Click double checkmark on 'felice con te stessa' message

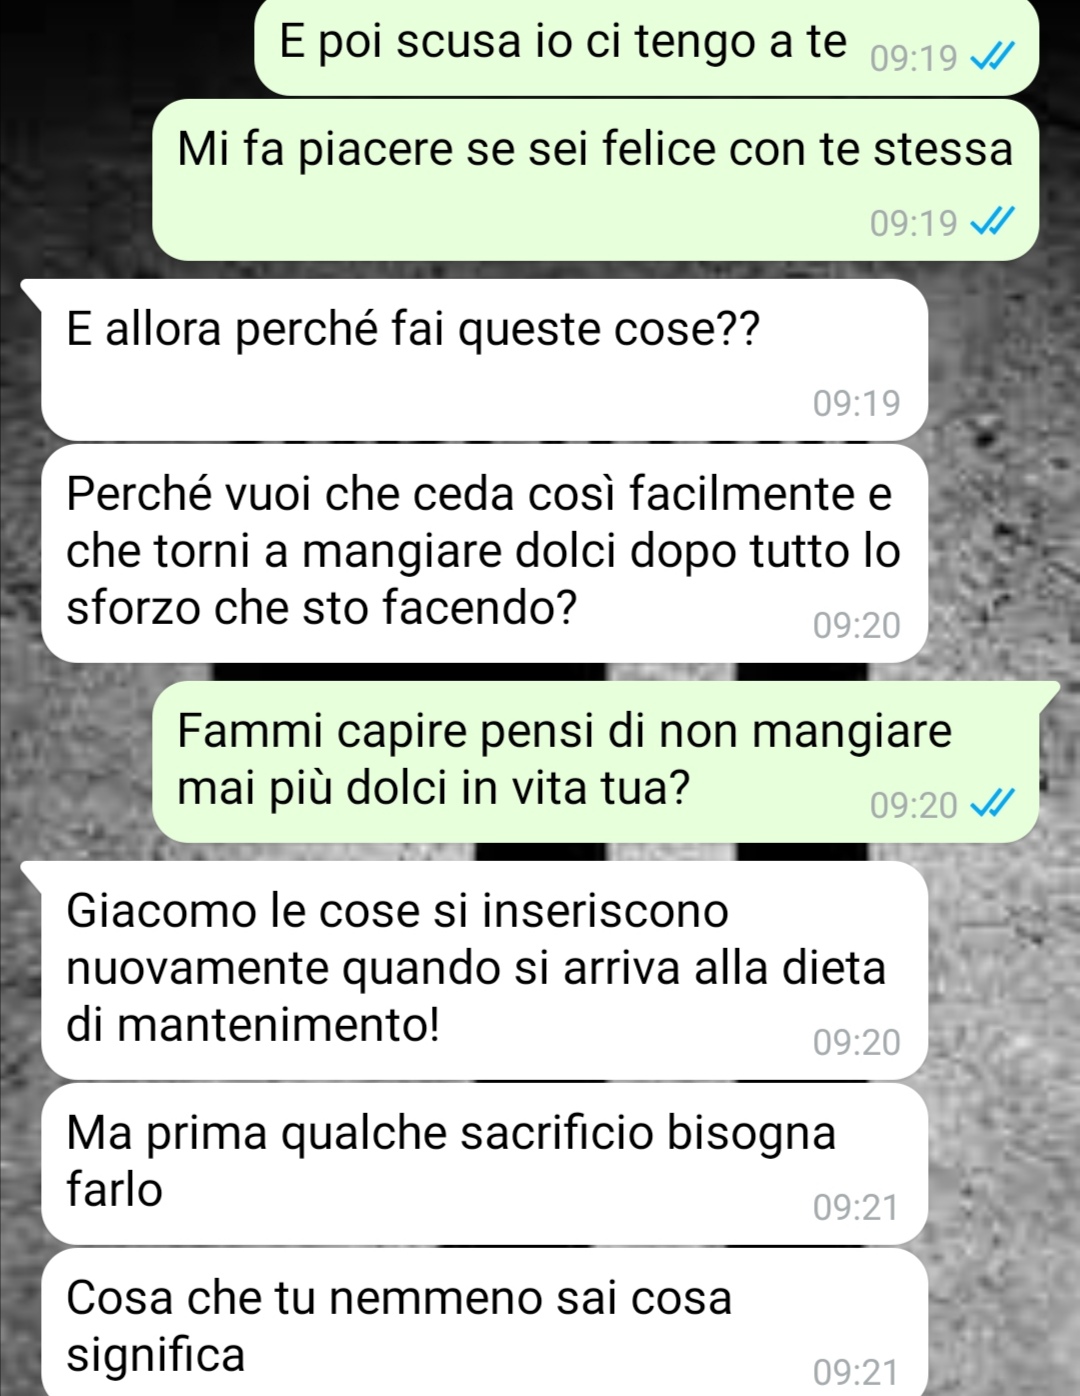pyautogui.click(x=994, y=223)
